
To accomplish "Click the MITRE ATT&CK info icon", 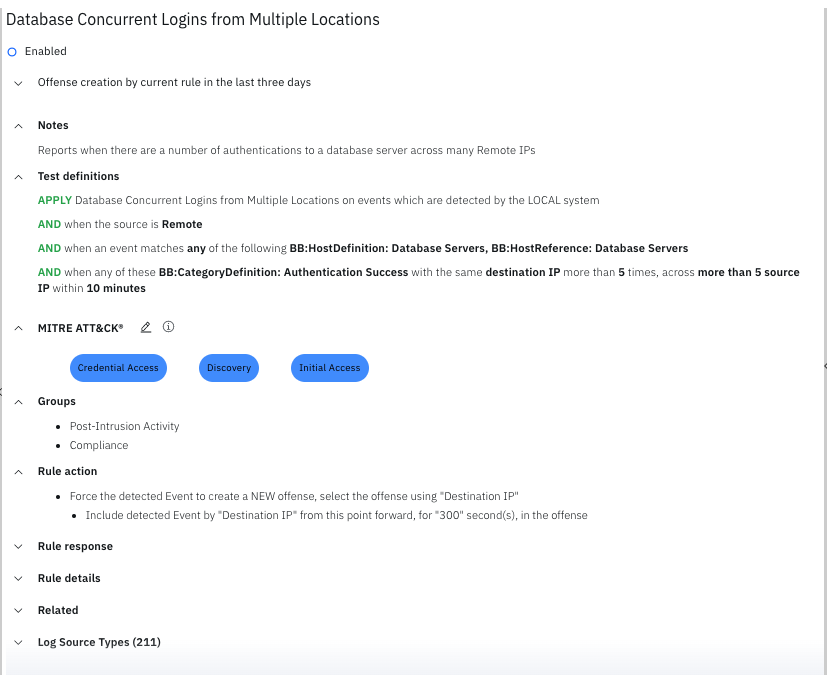I will (168, 327).
